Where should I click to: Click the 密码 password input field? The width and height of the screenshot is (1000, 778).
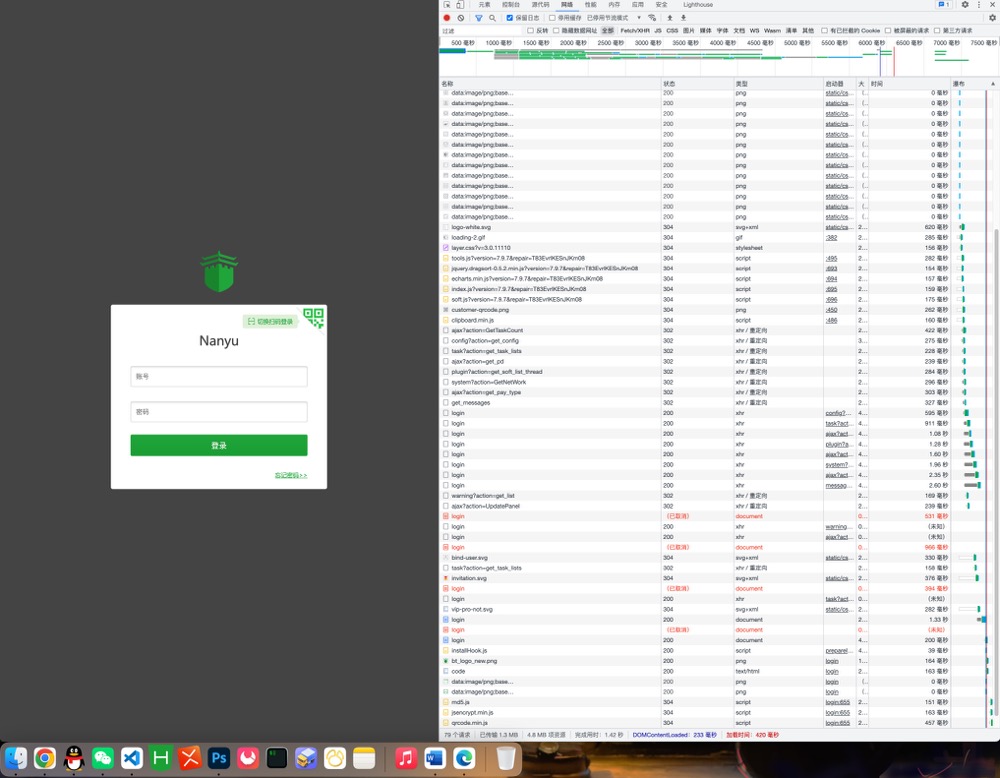219,412
